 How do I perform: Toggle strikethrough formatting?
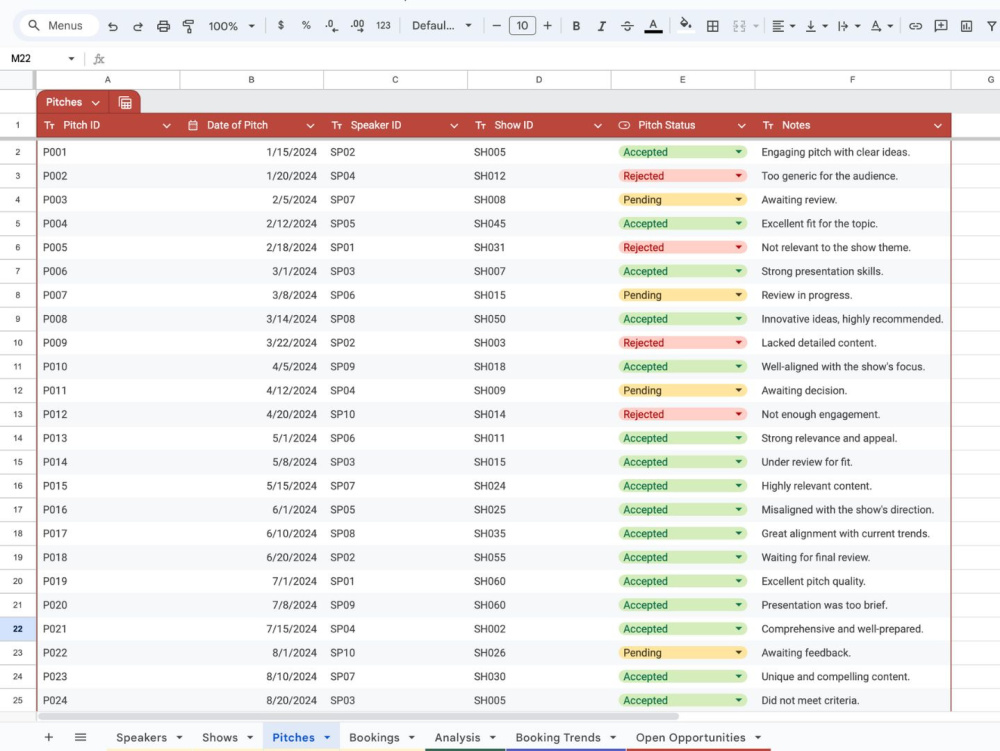coord(627,26)
